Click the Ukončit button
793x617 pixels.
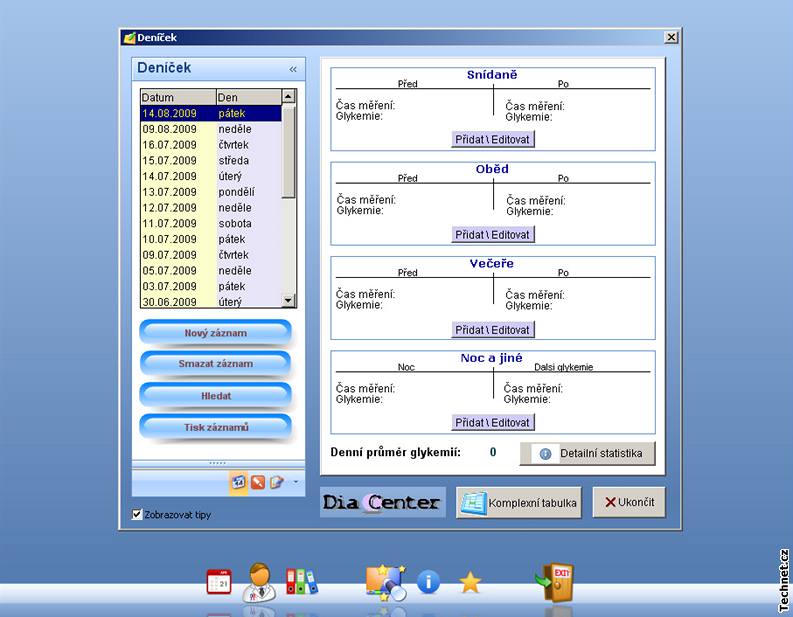[x=628, y=502]
